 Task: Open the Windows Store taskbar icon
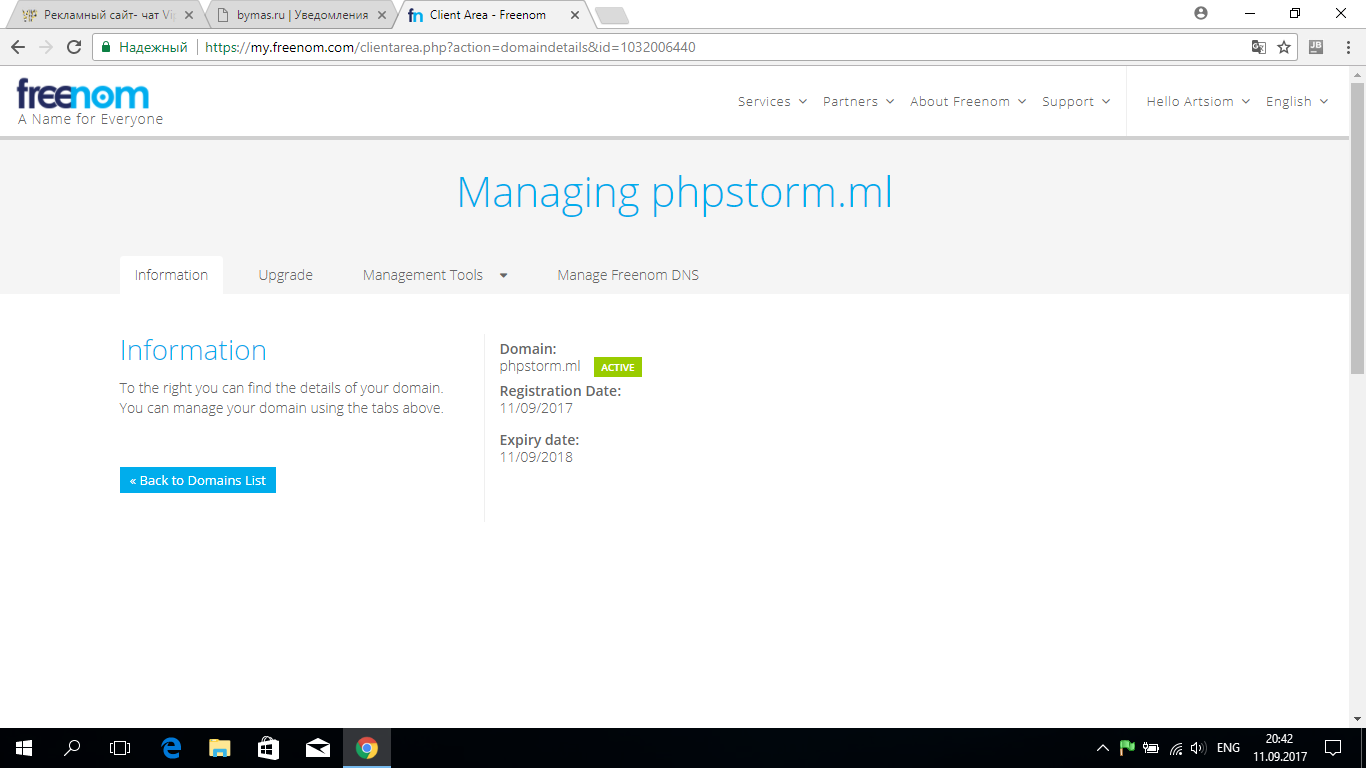point(268,747)
